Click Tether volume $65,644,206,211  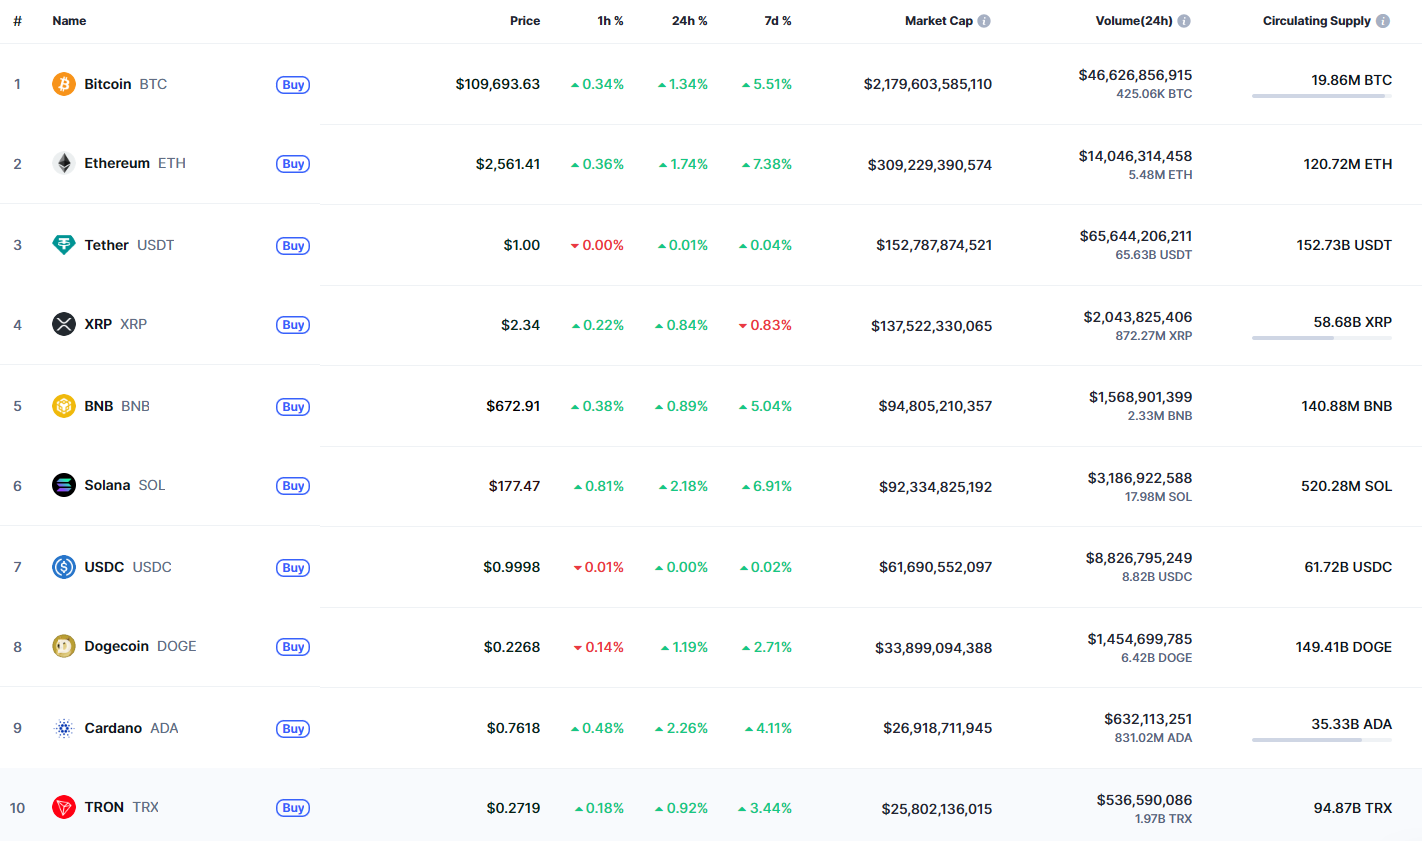pyautogui.click(x=1136, y=236)
